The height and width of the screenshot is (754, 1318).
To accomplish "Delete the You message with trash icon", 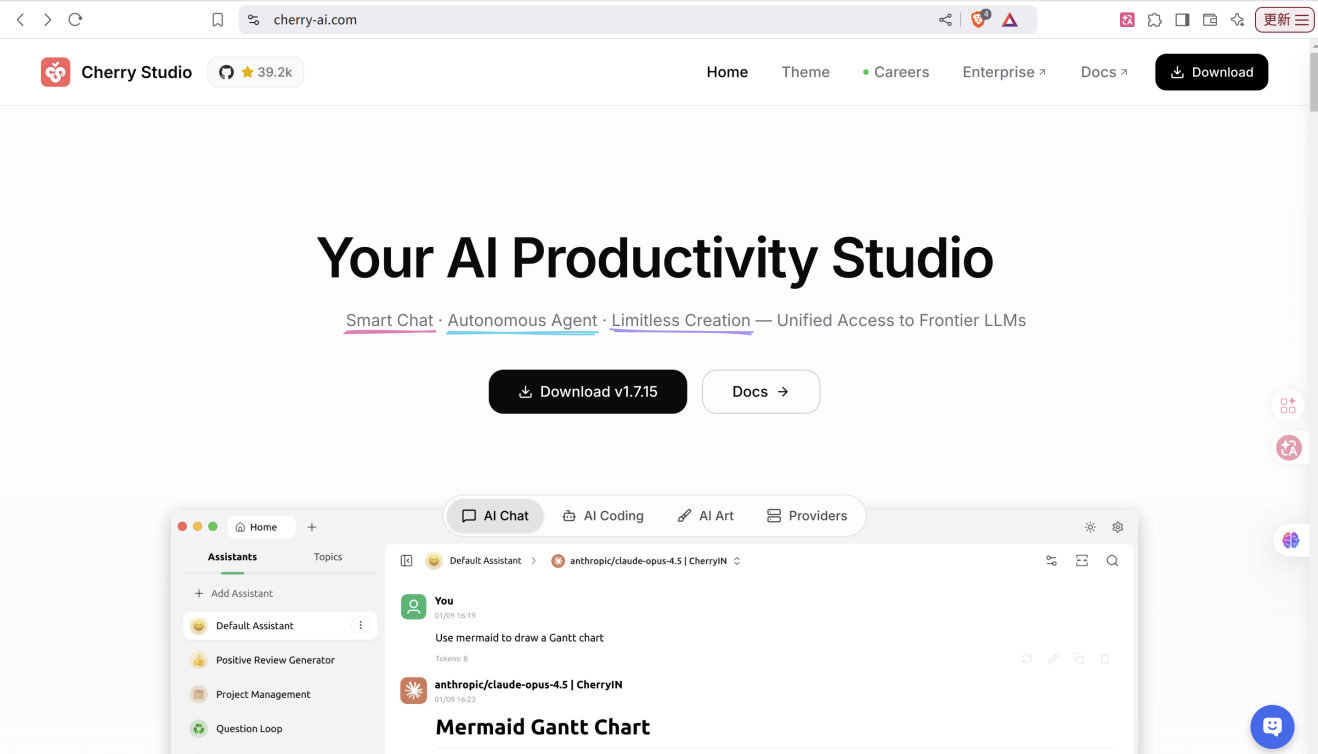I will pyautogui.click(x=1105, y=659).
